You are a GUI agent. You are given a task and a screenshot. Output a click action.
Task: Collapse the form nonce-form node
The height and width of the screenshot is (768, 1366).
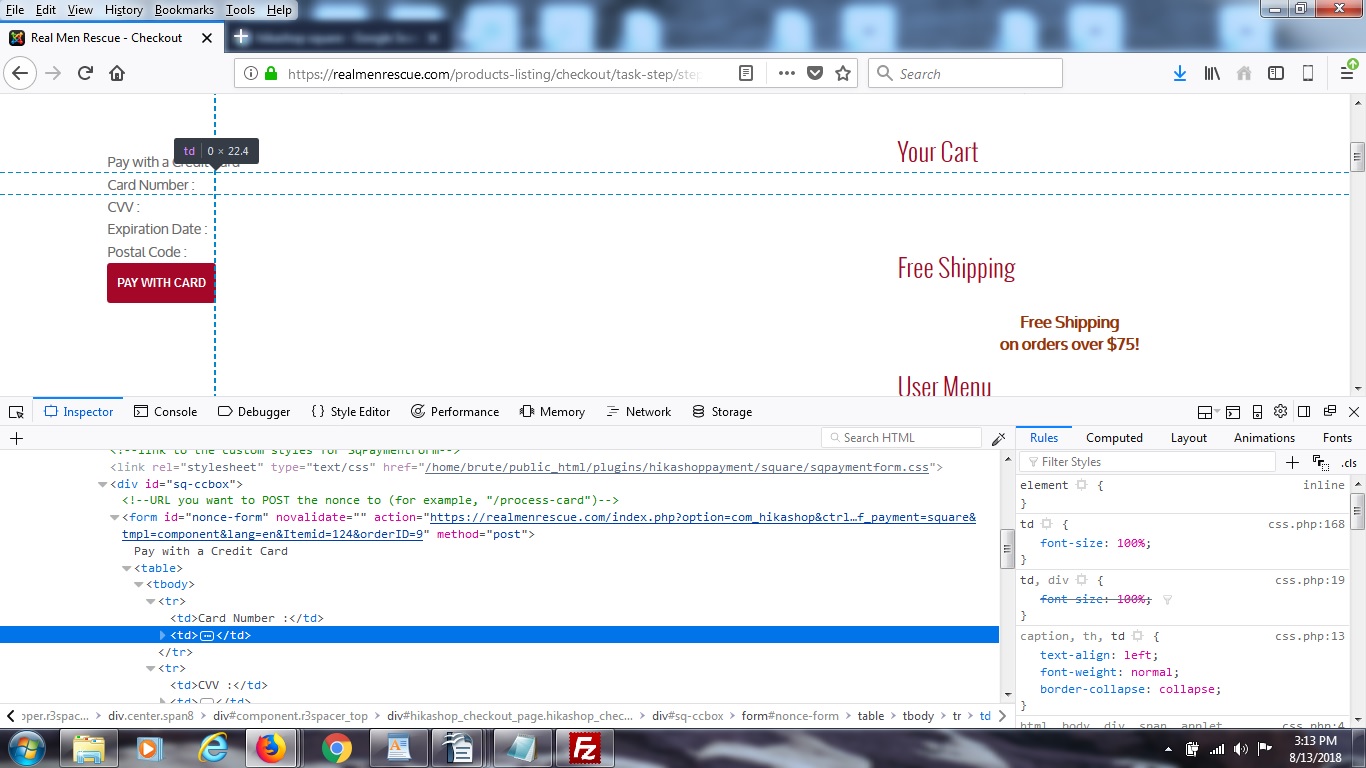point(115,518)
